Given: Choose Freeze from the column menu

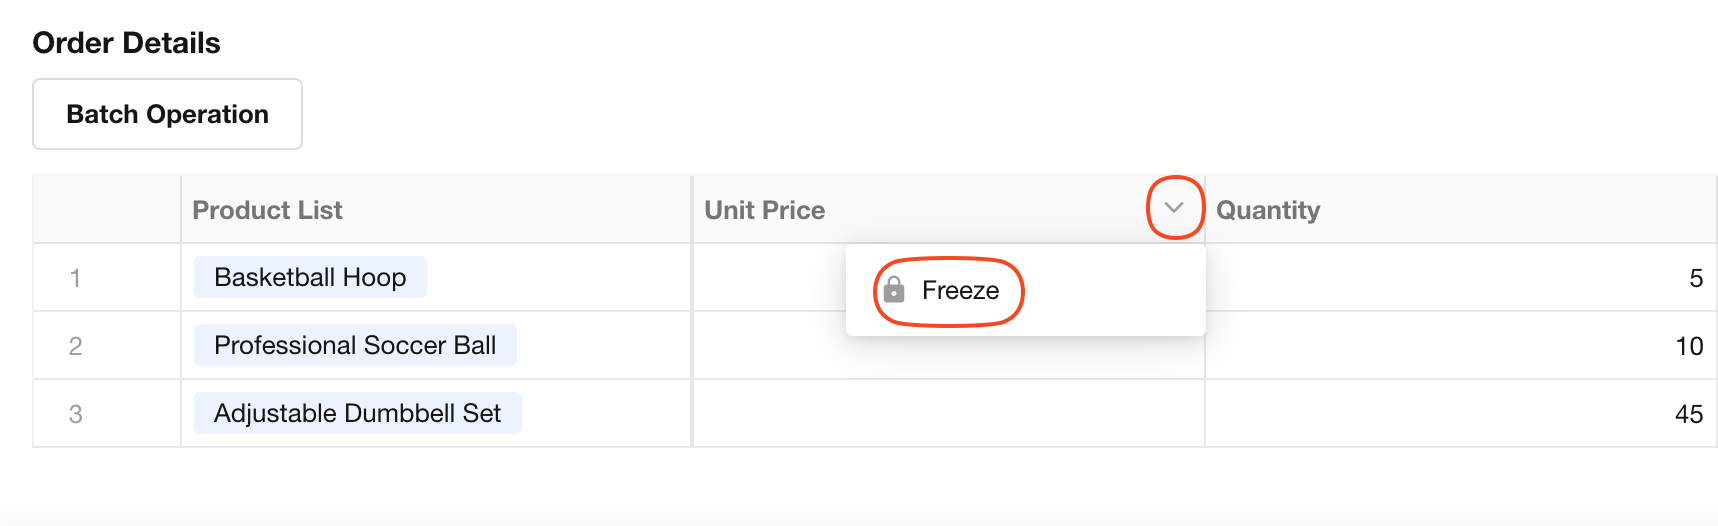Looking at the screenshot, I should pos(960,290).
